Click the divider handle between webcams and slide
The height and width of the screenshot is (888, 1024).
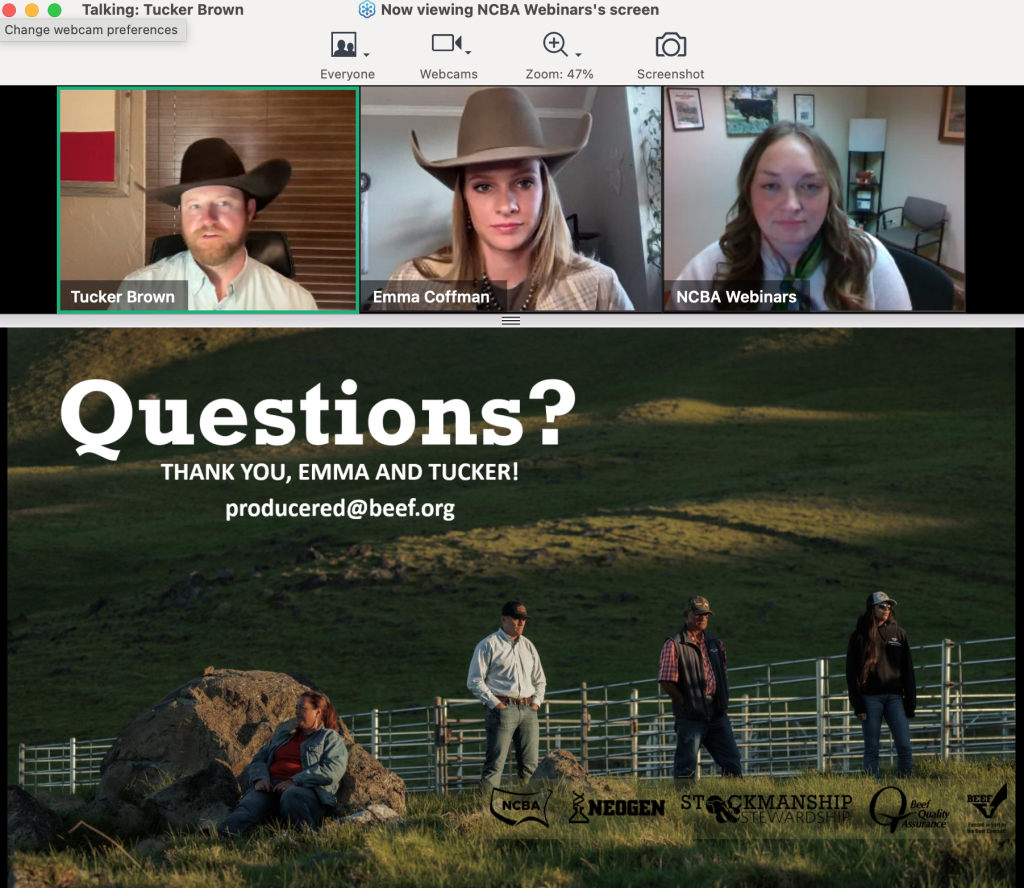511,321
